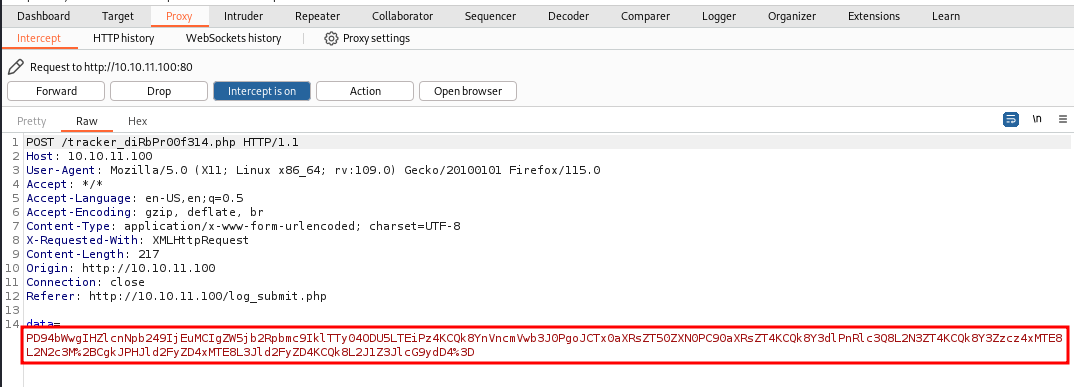This screenshot has width=1074, height=387.
Task: Toggle the message wrap icon in editor
Action: 1010,119
